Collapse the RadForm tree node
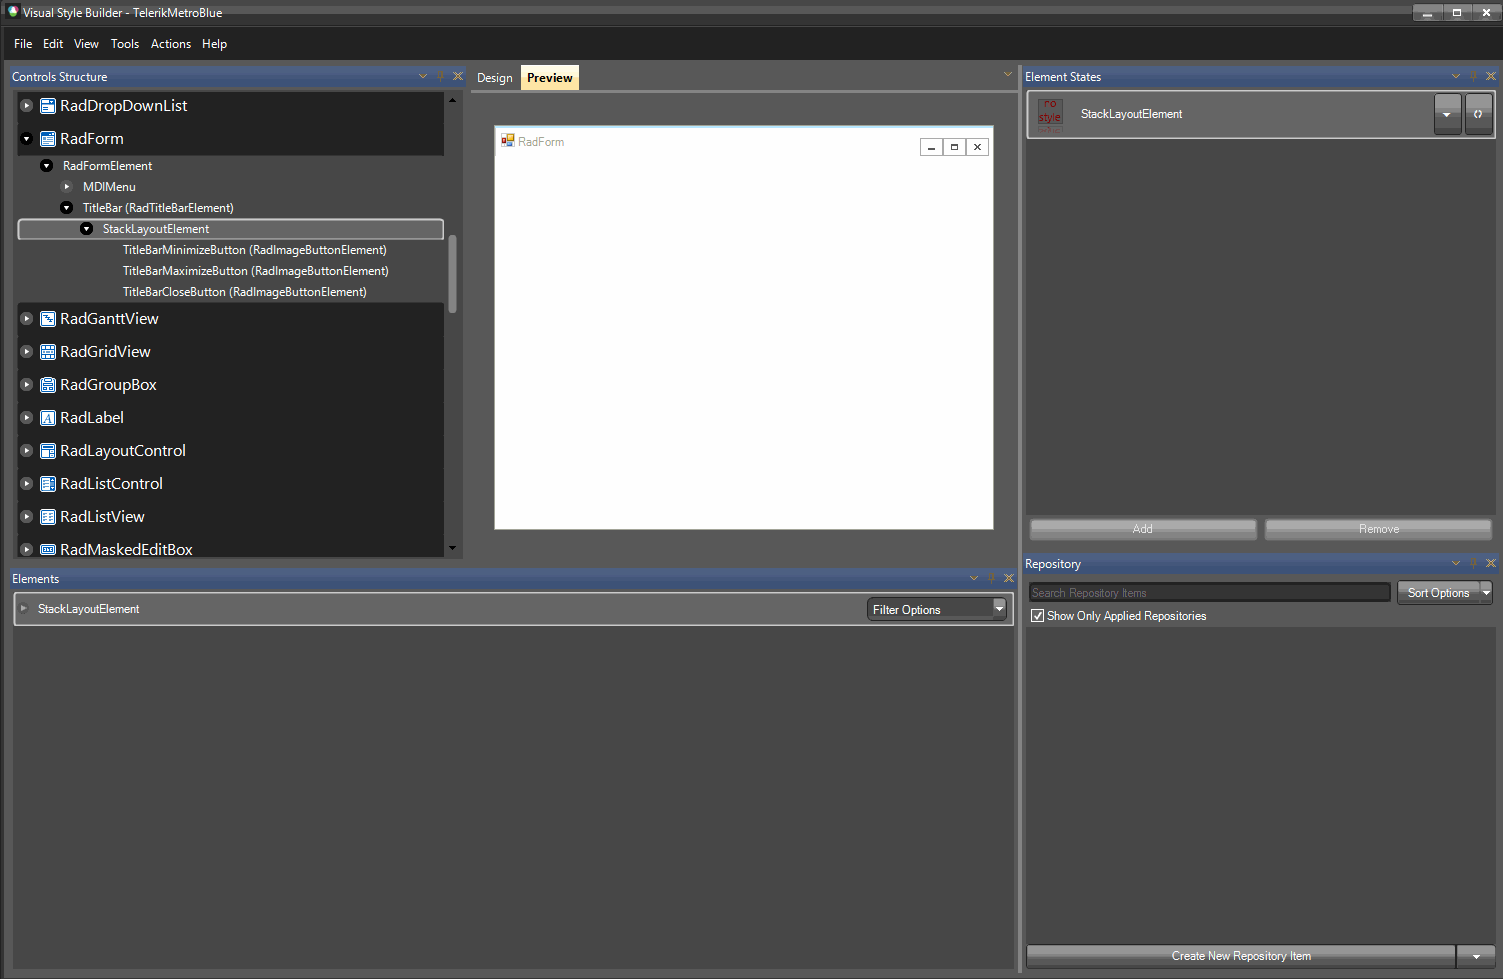 coord(27,139)
